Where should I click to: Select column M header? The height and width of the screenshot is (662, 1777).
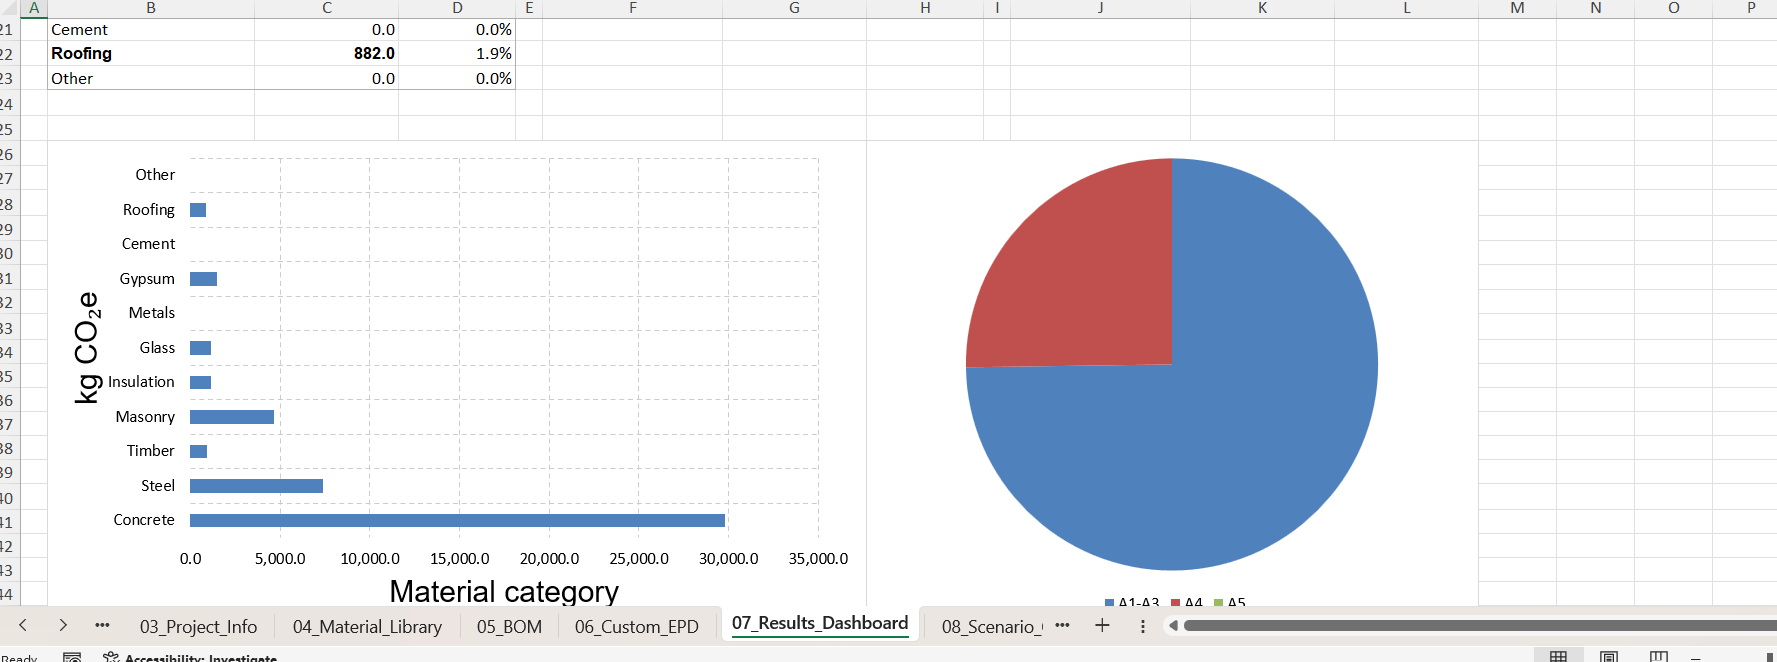[x=1517, y=8]
